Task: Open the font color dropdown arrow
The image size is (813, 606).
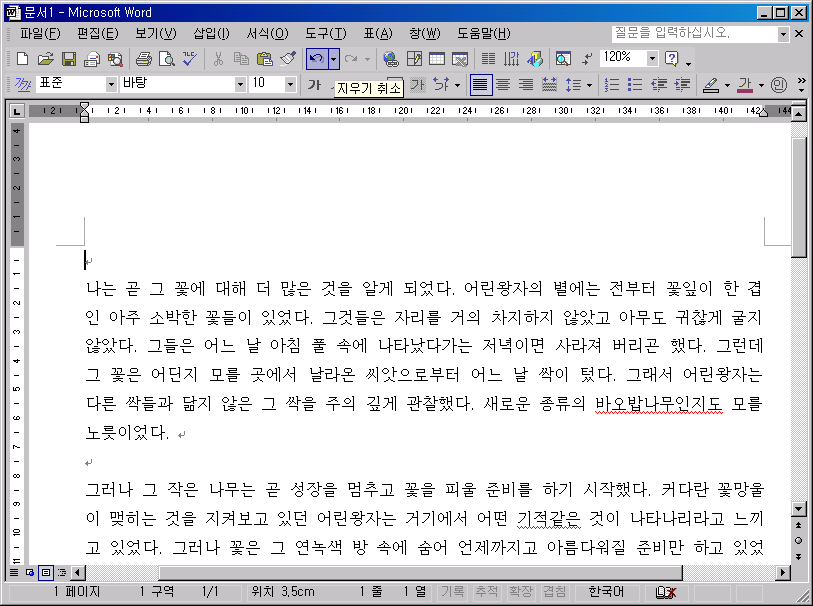Action: (761, 85)
